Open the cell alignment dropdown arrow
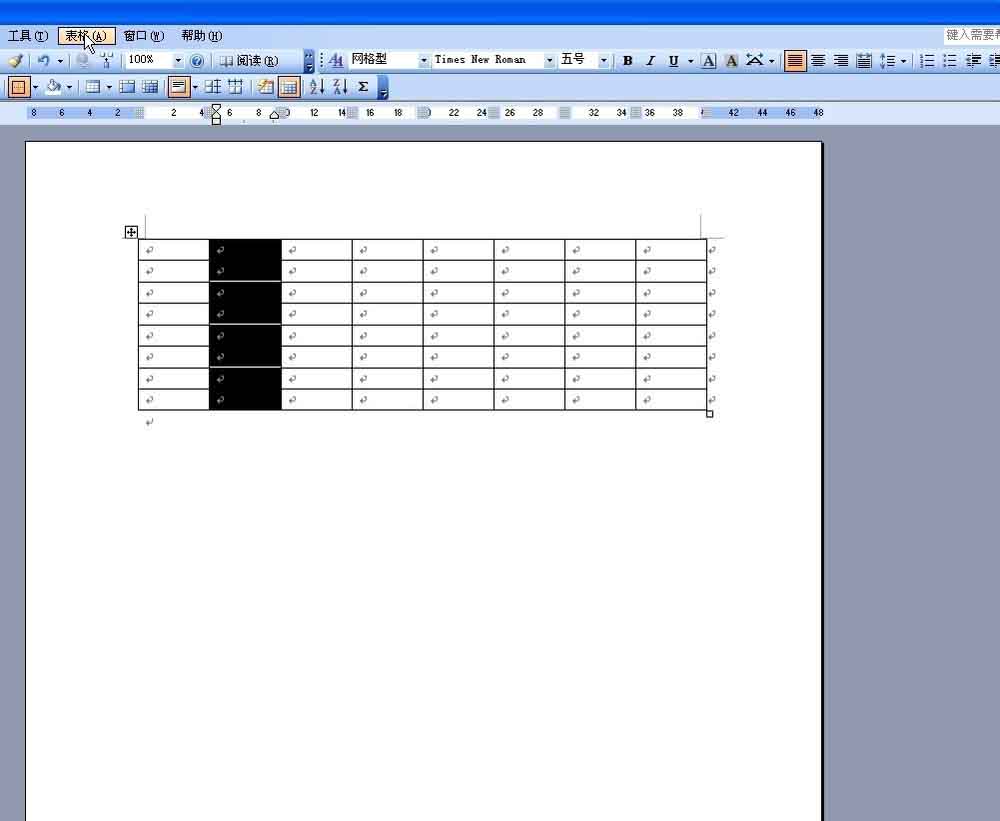1000x821 pixels. click(x=195, y=87)
